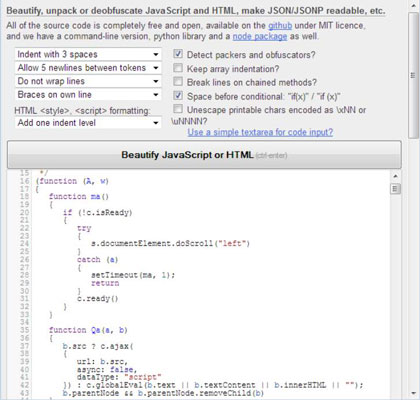The height and width of the screenshot is (400, 420).
Task: Open the Add one indent level dropdown
Action: click(x=88, y=123)
